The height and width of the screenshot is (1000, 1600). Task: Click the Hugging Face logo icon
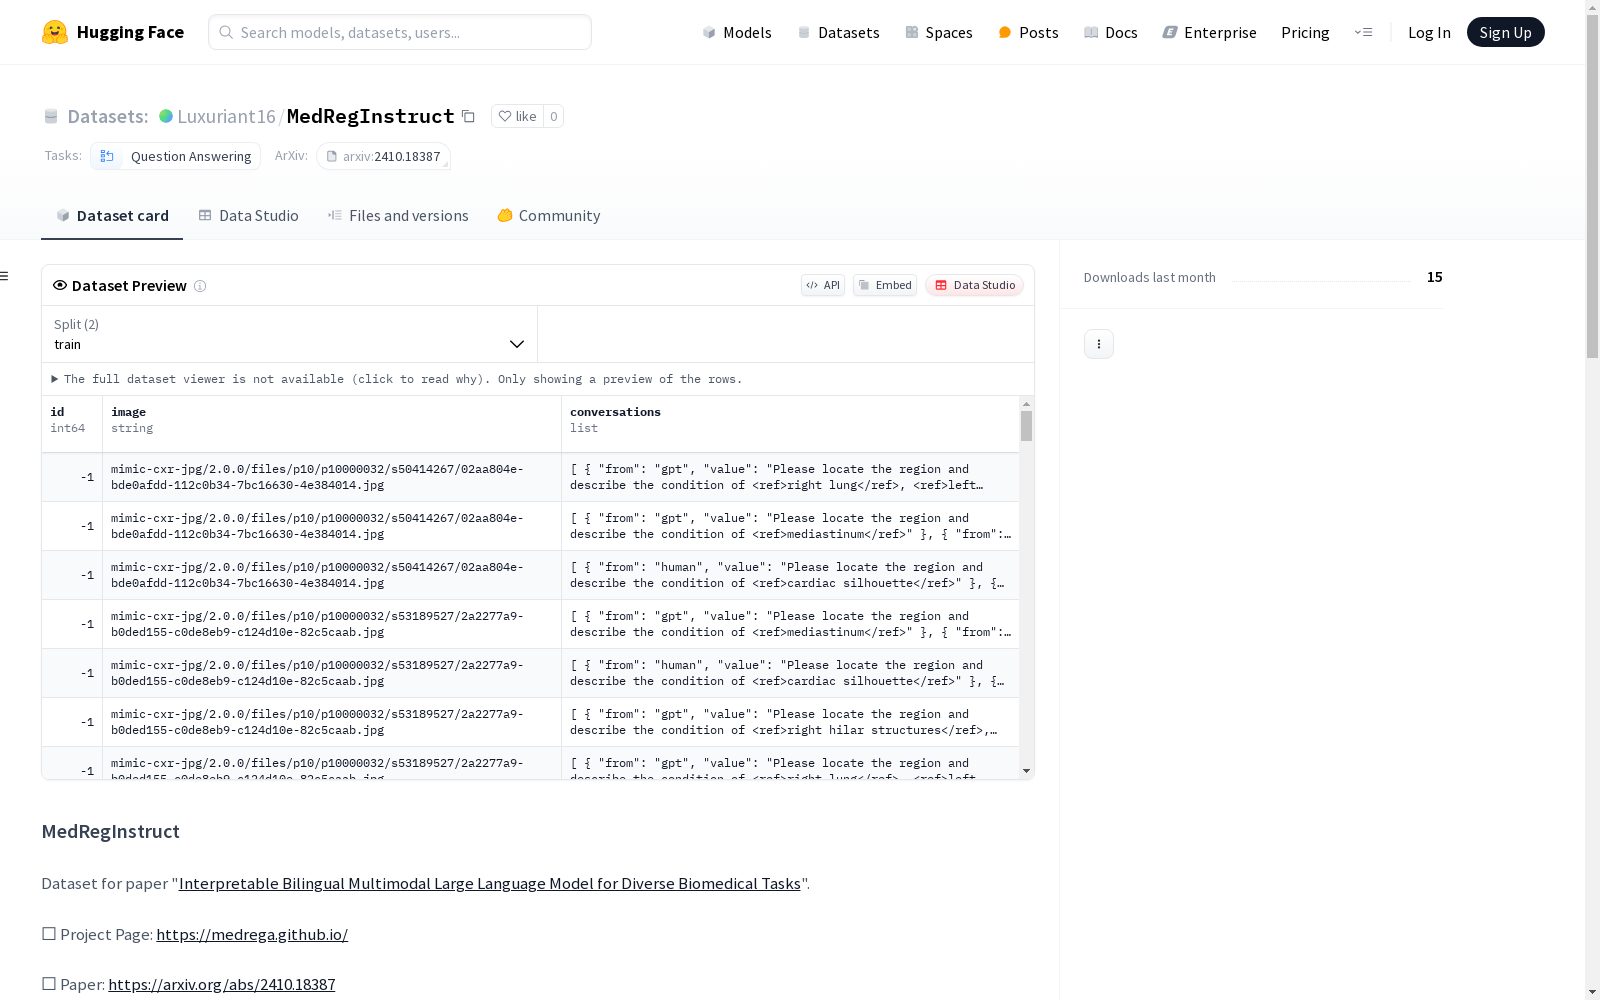[x=55, y=32]
